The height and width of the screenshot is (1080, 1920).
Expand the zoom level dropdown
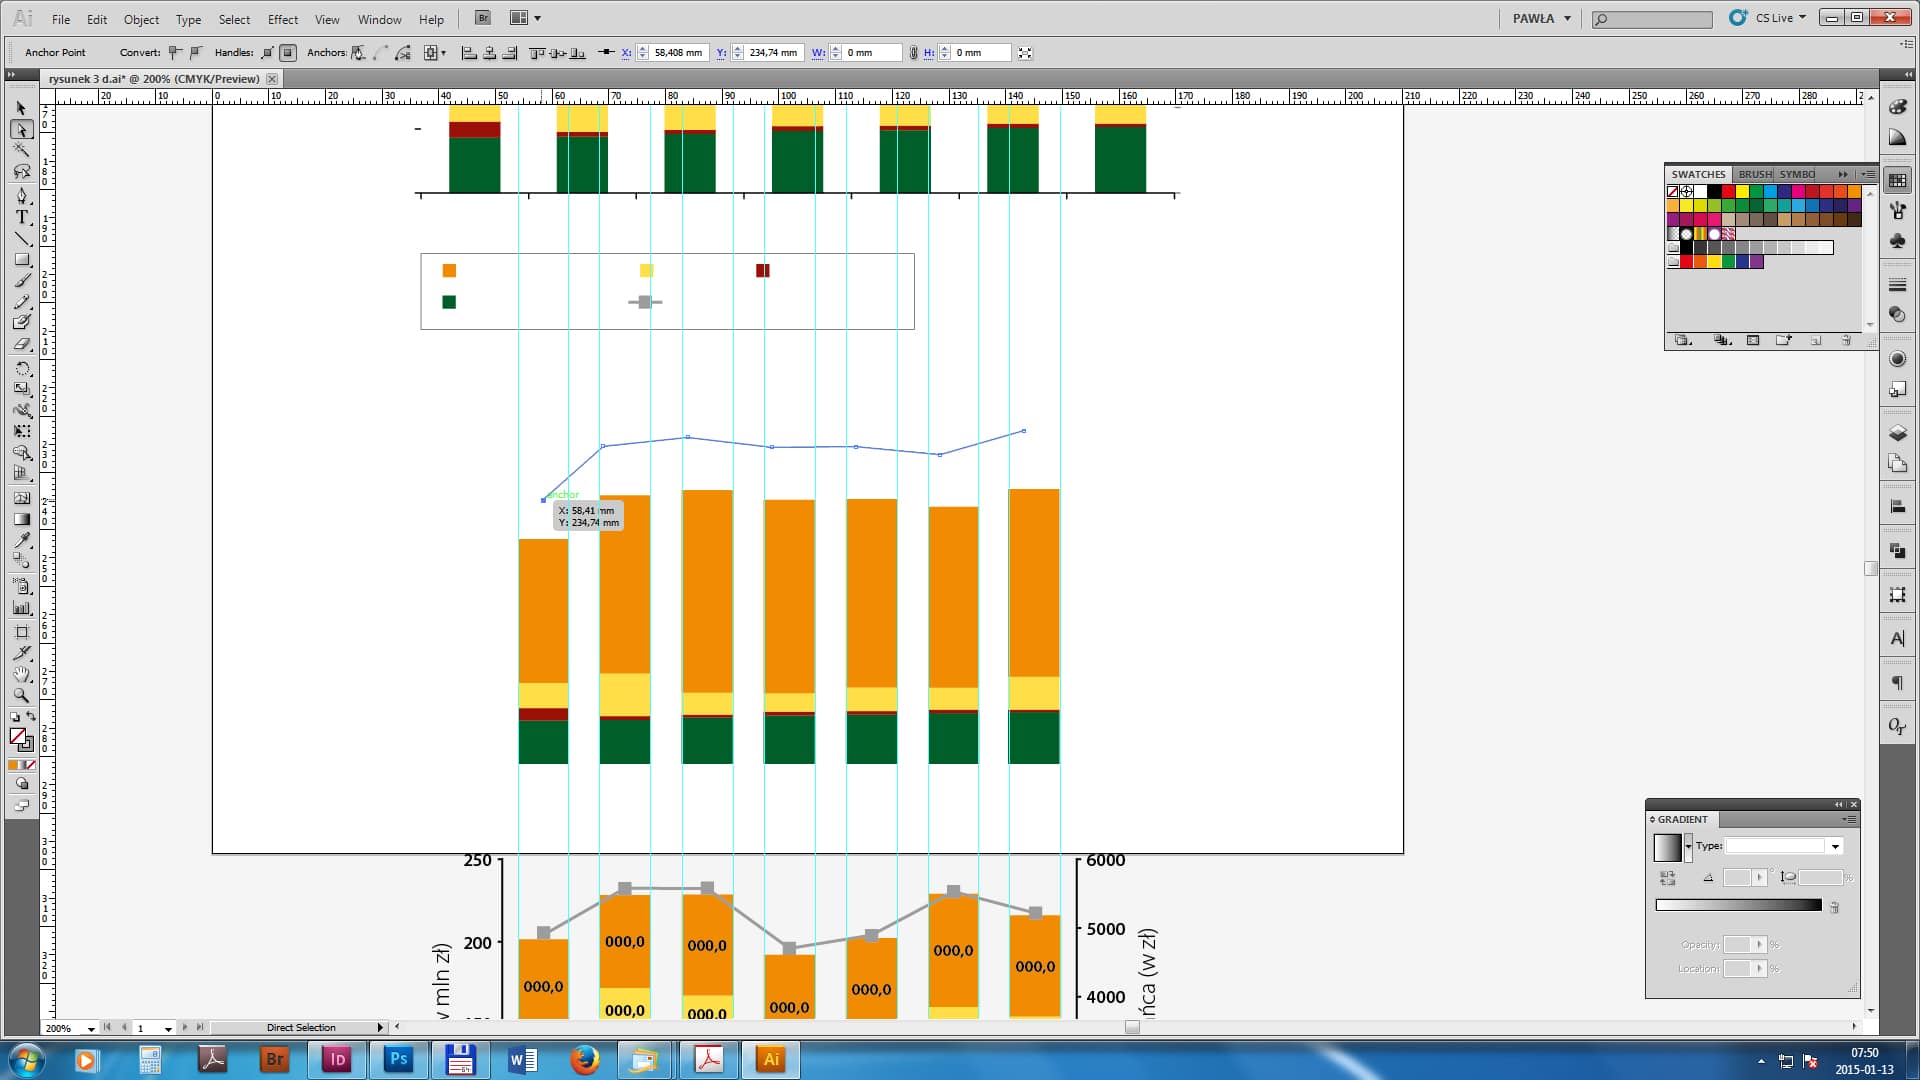click(91, 1028)
